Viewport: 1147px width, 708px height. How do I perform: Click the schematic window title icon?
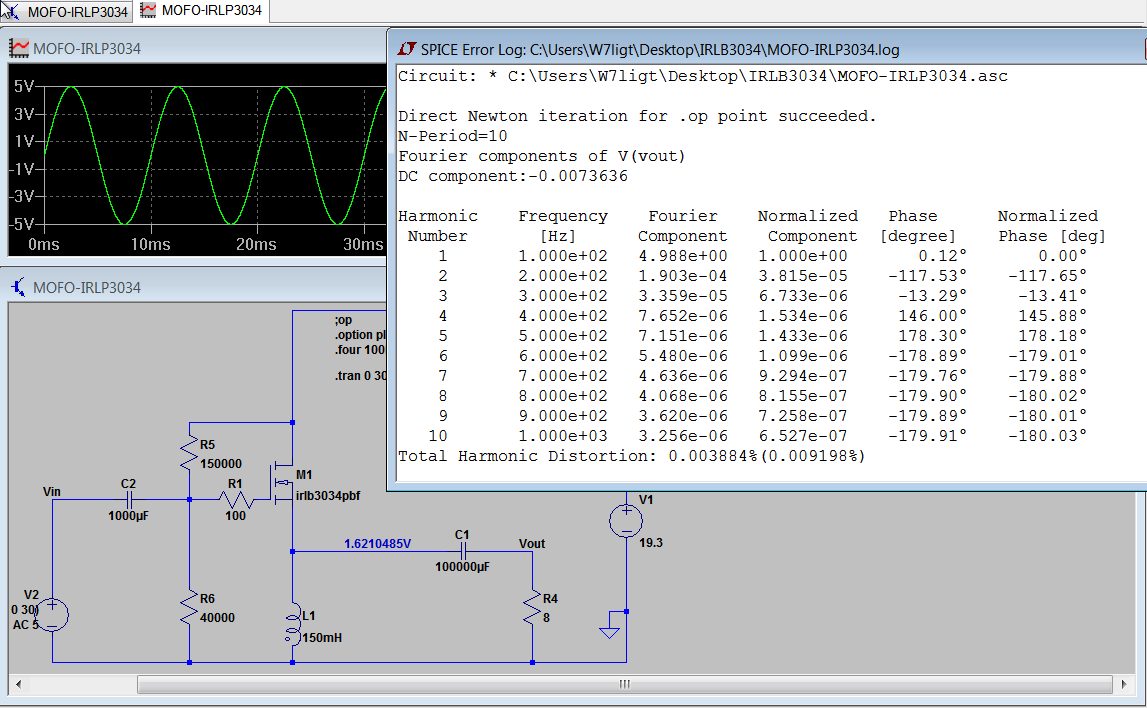click(18, 287)
